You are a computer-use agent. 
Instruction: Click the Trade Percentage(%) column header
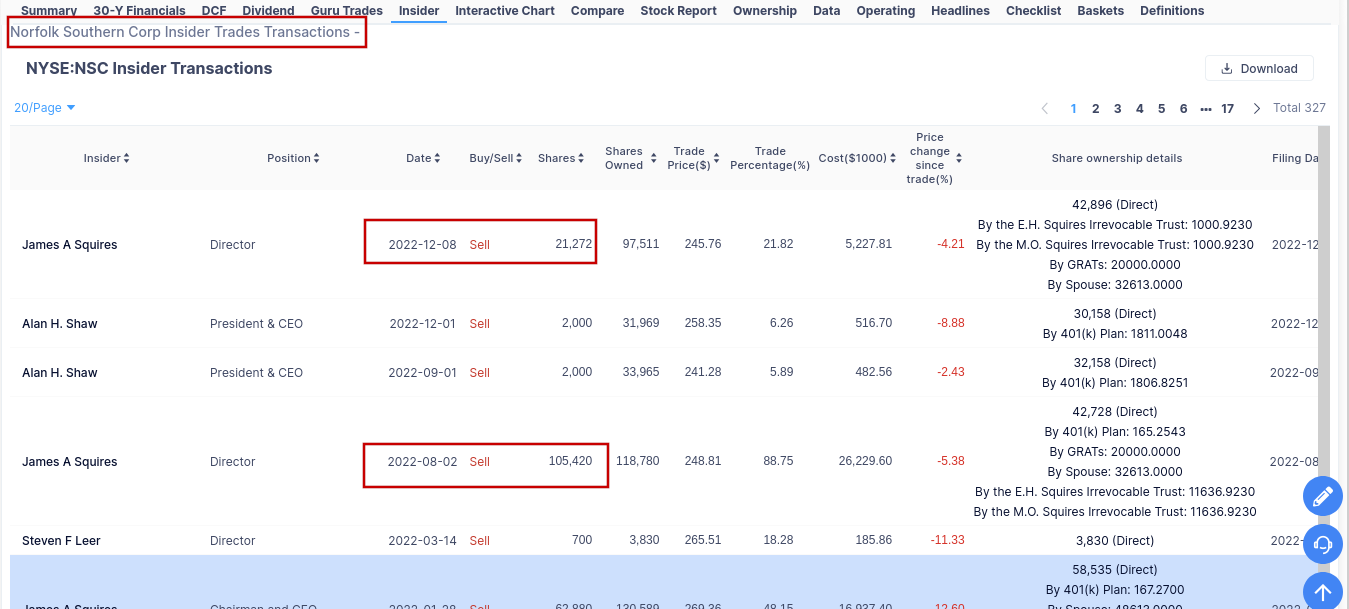tap(770, 158)
